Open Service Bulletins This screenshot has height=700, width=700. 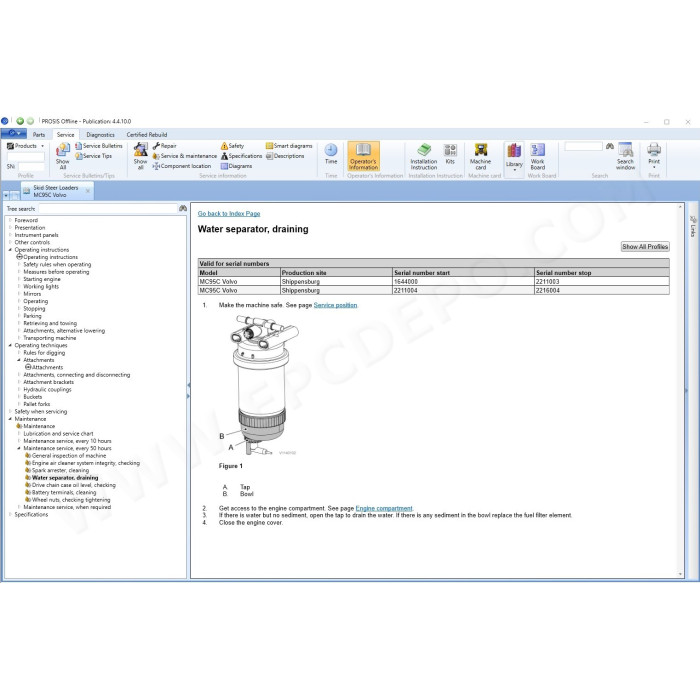point(99,146)
